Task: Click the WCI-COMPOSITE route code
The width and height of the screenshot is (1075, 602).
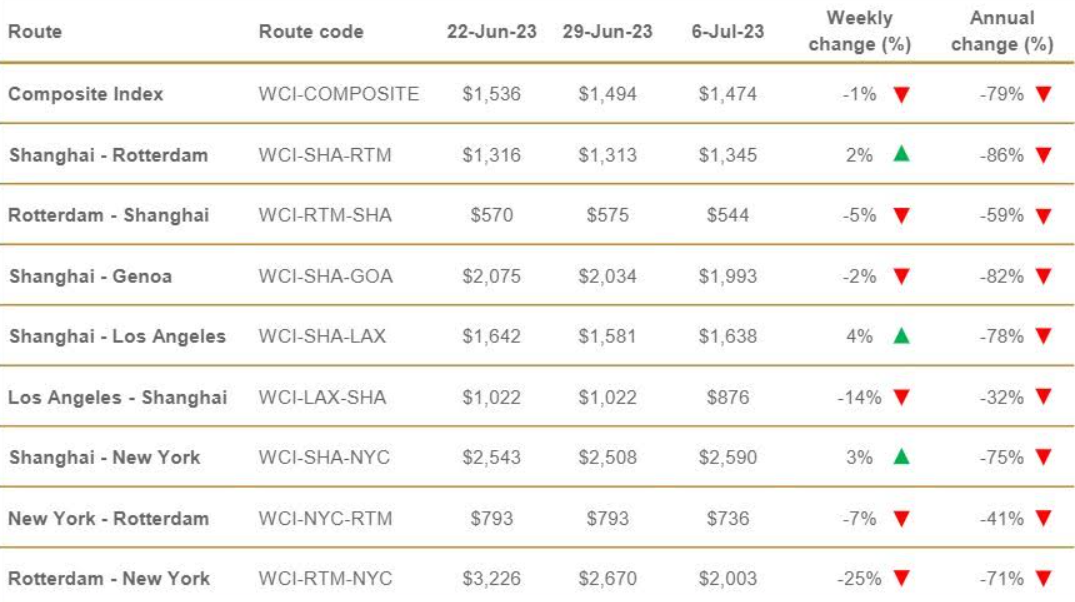Action: pyautogui.click(x=339, y=94)
